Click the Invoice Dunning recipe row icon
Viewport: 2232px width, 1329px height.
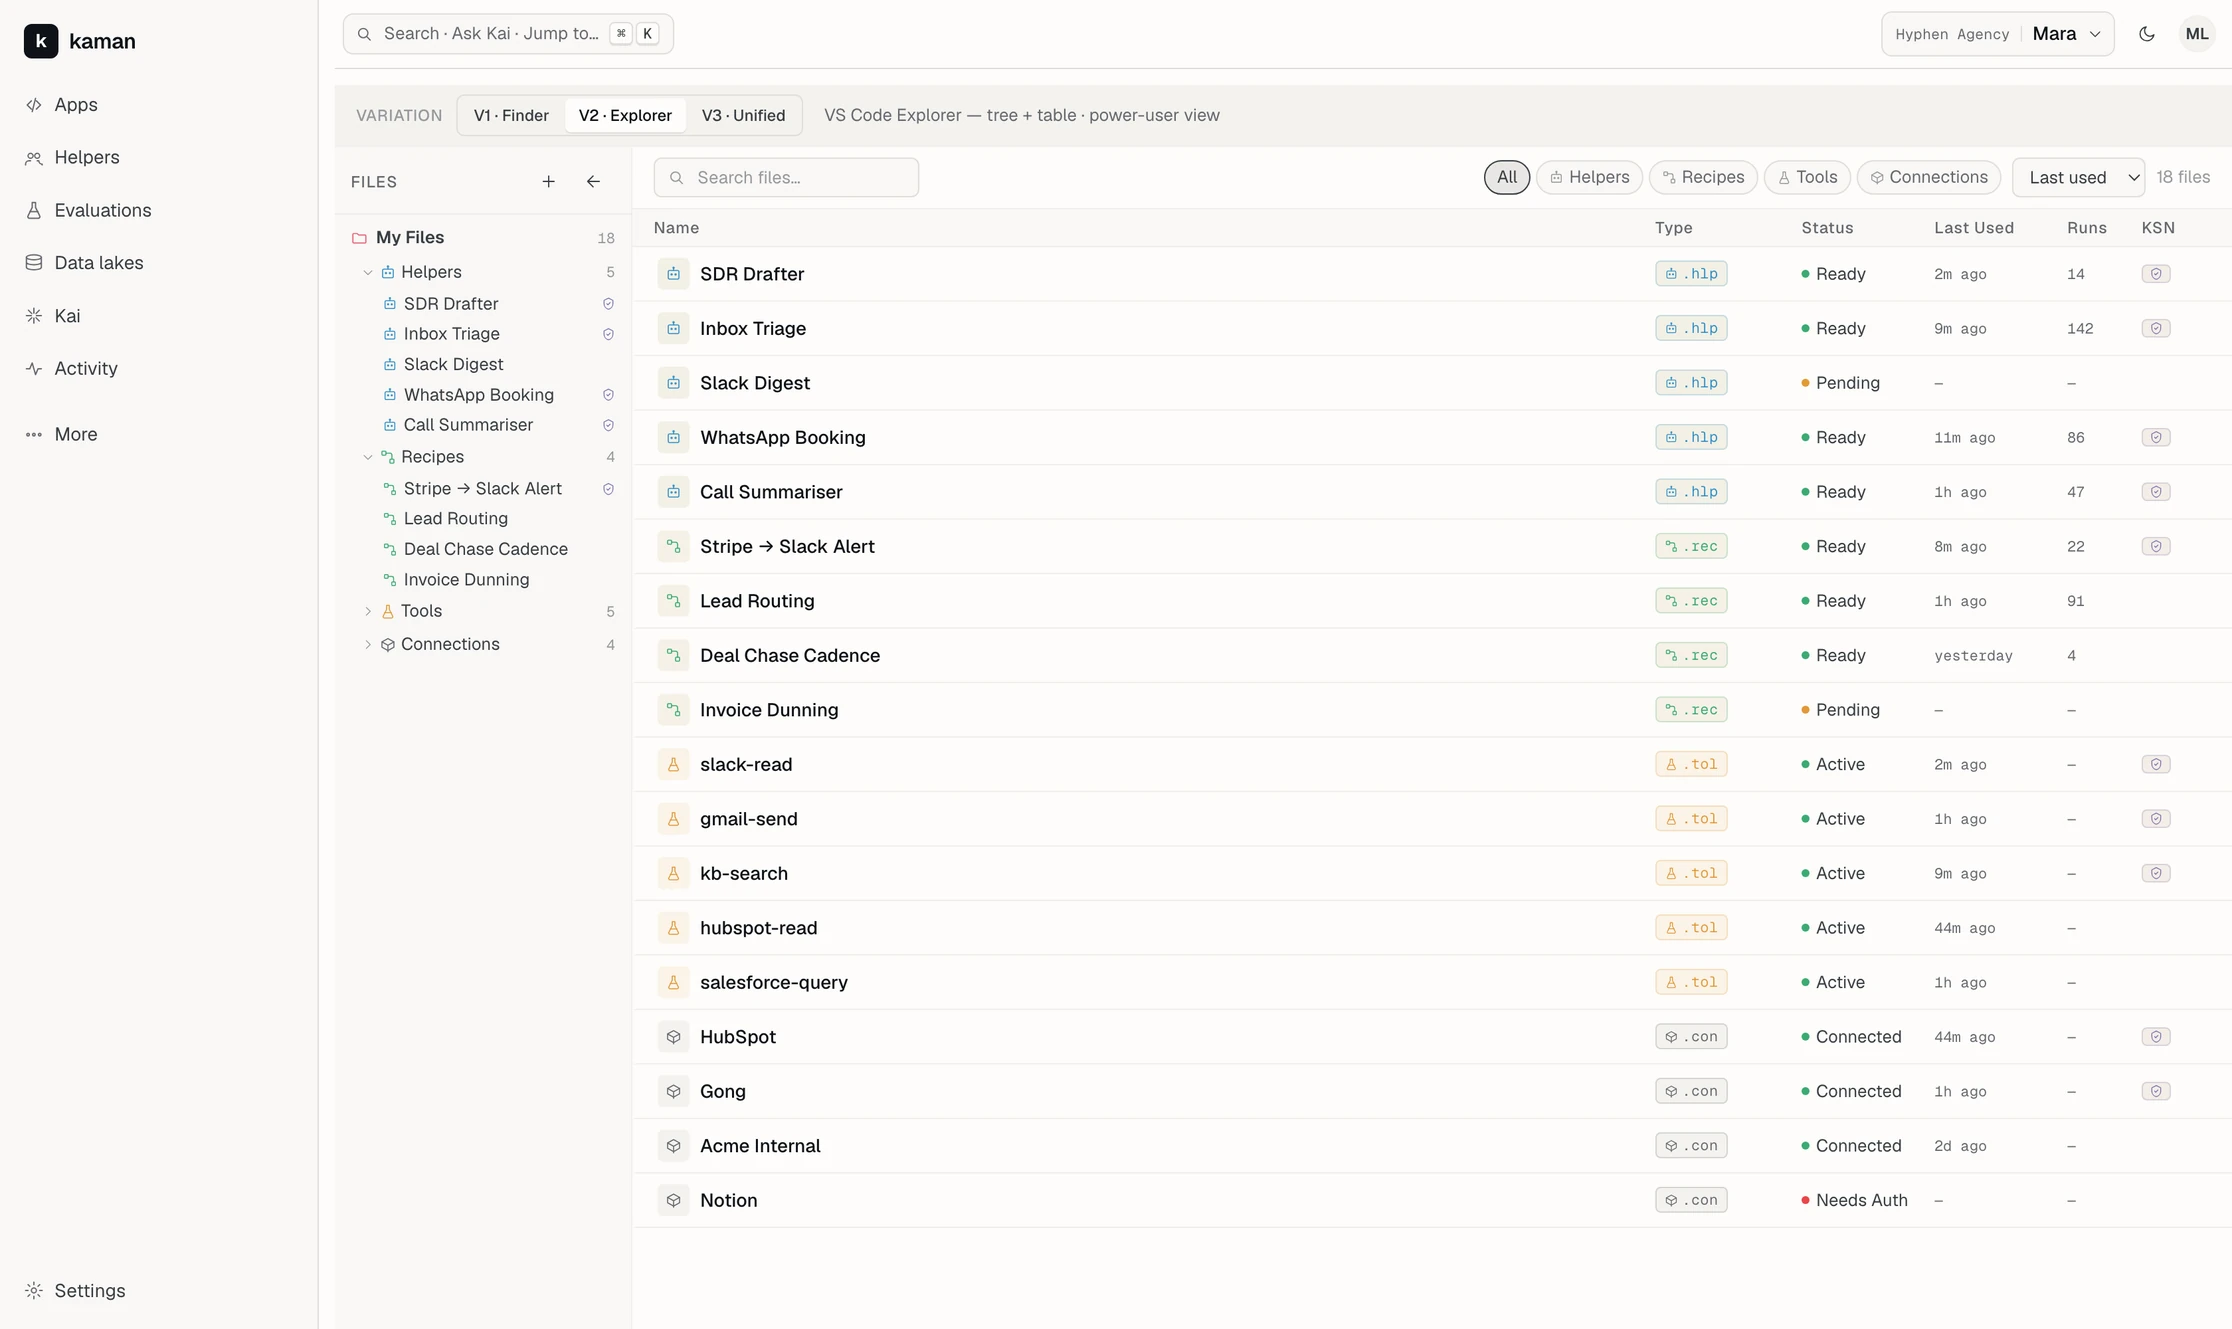(x=673, y=710)
